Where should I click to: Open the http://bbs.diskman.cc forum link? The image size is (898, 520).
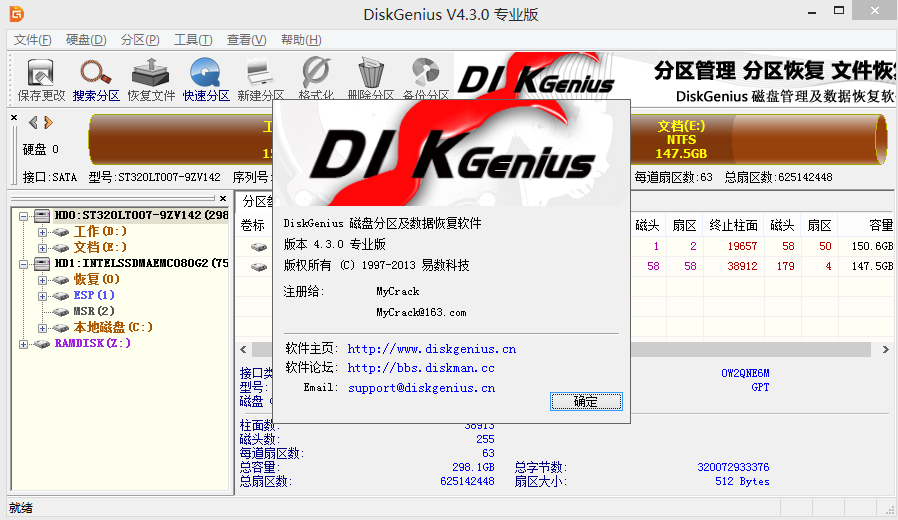[421, 368]
